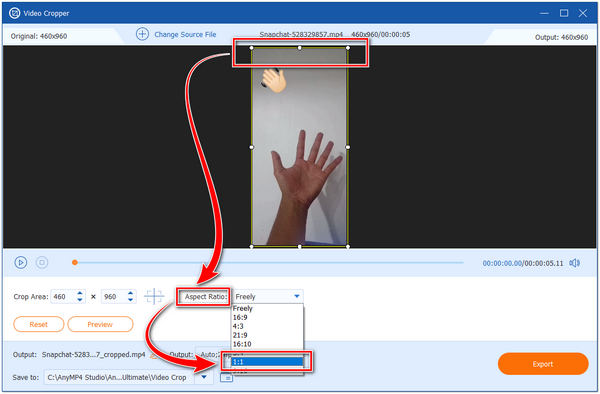
Task: Click the bottom-center crop handle
Action: coord(300,247)
